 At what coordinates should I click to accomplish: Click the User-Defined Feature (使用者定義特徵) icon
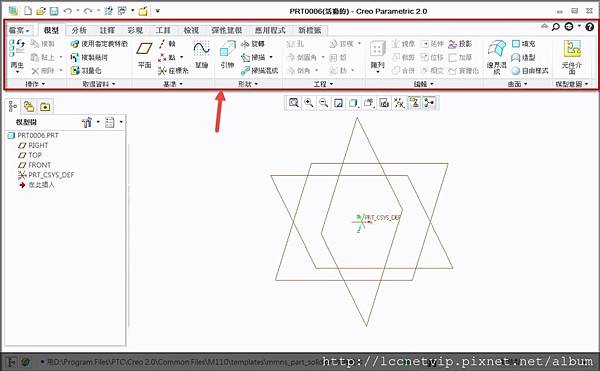pos(75,44)
